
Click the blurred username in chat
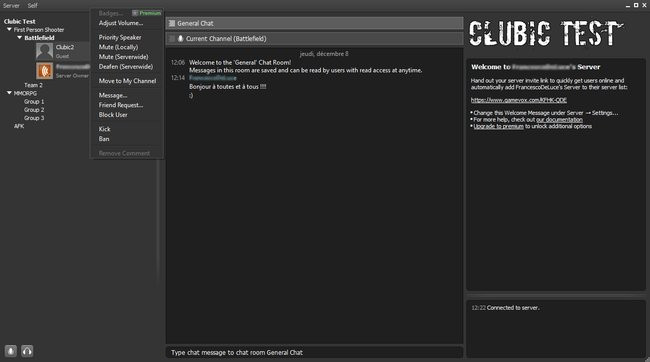click(x=213, y=78)
